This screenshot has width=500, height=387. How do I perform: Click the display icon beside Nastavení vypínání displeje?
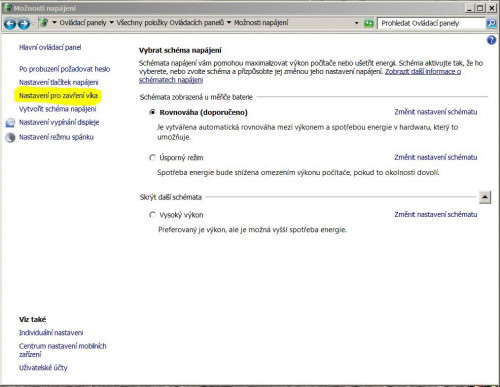pos(10,123)
